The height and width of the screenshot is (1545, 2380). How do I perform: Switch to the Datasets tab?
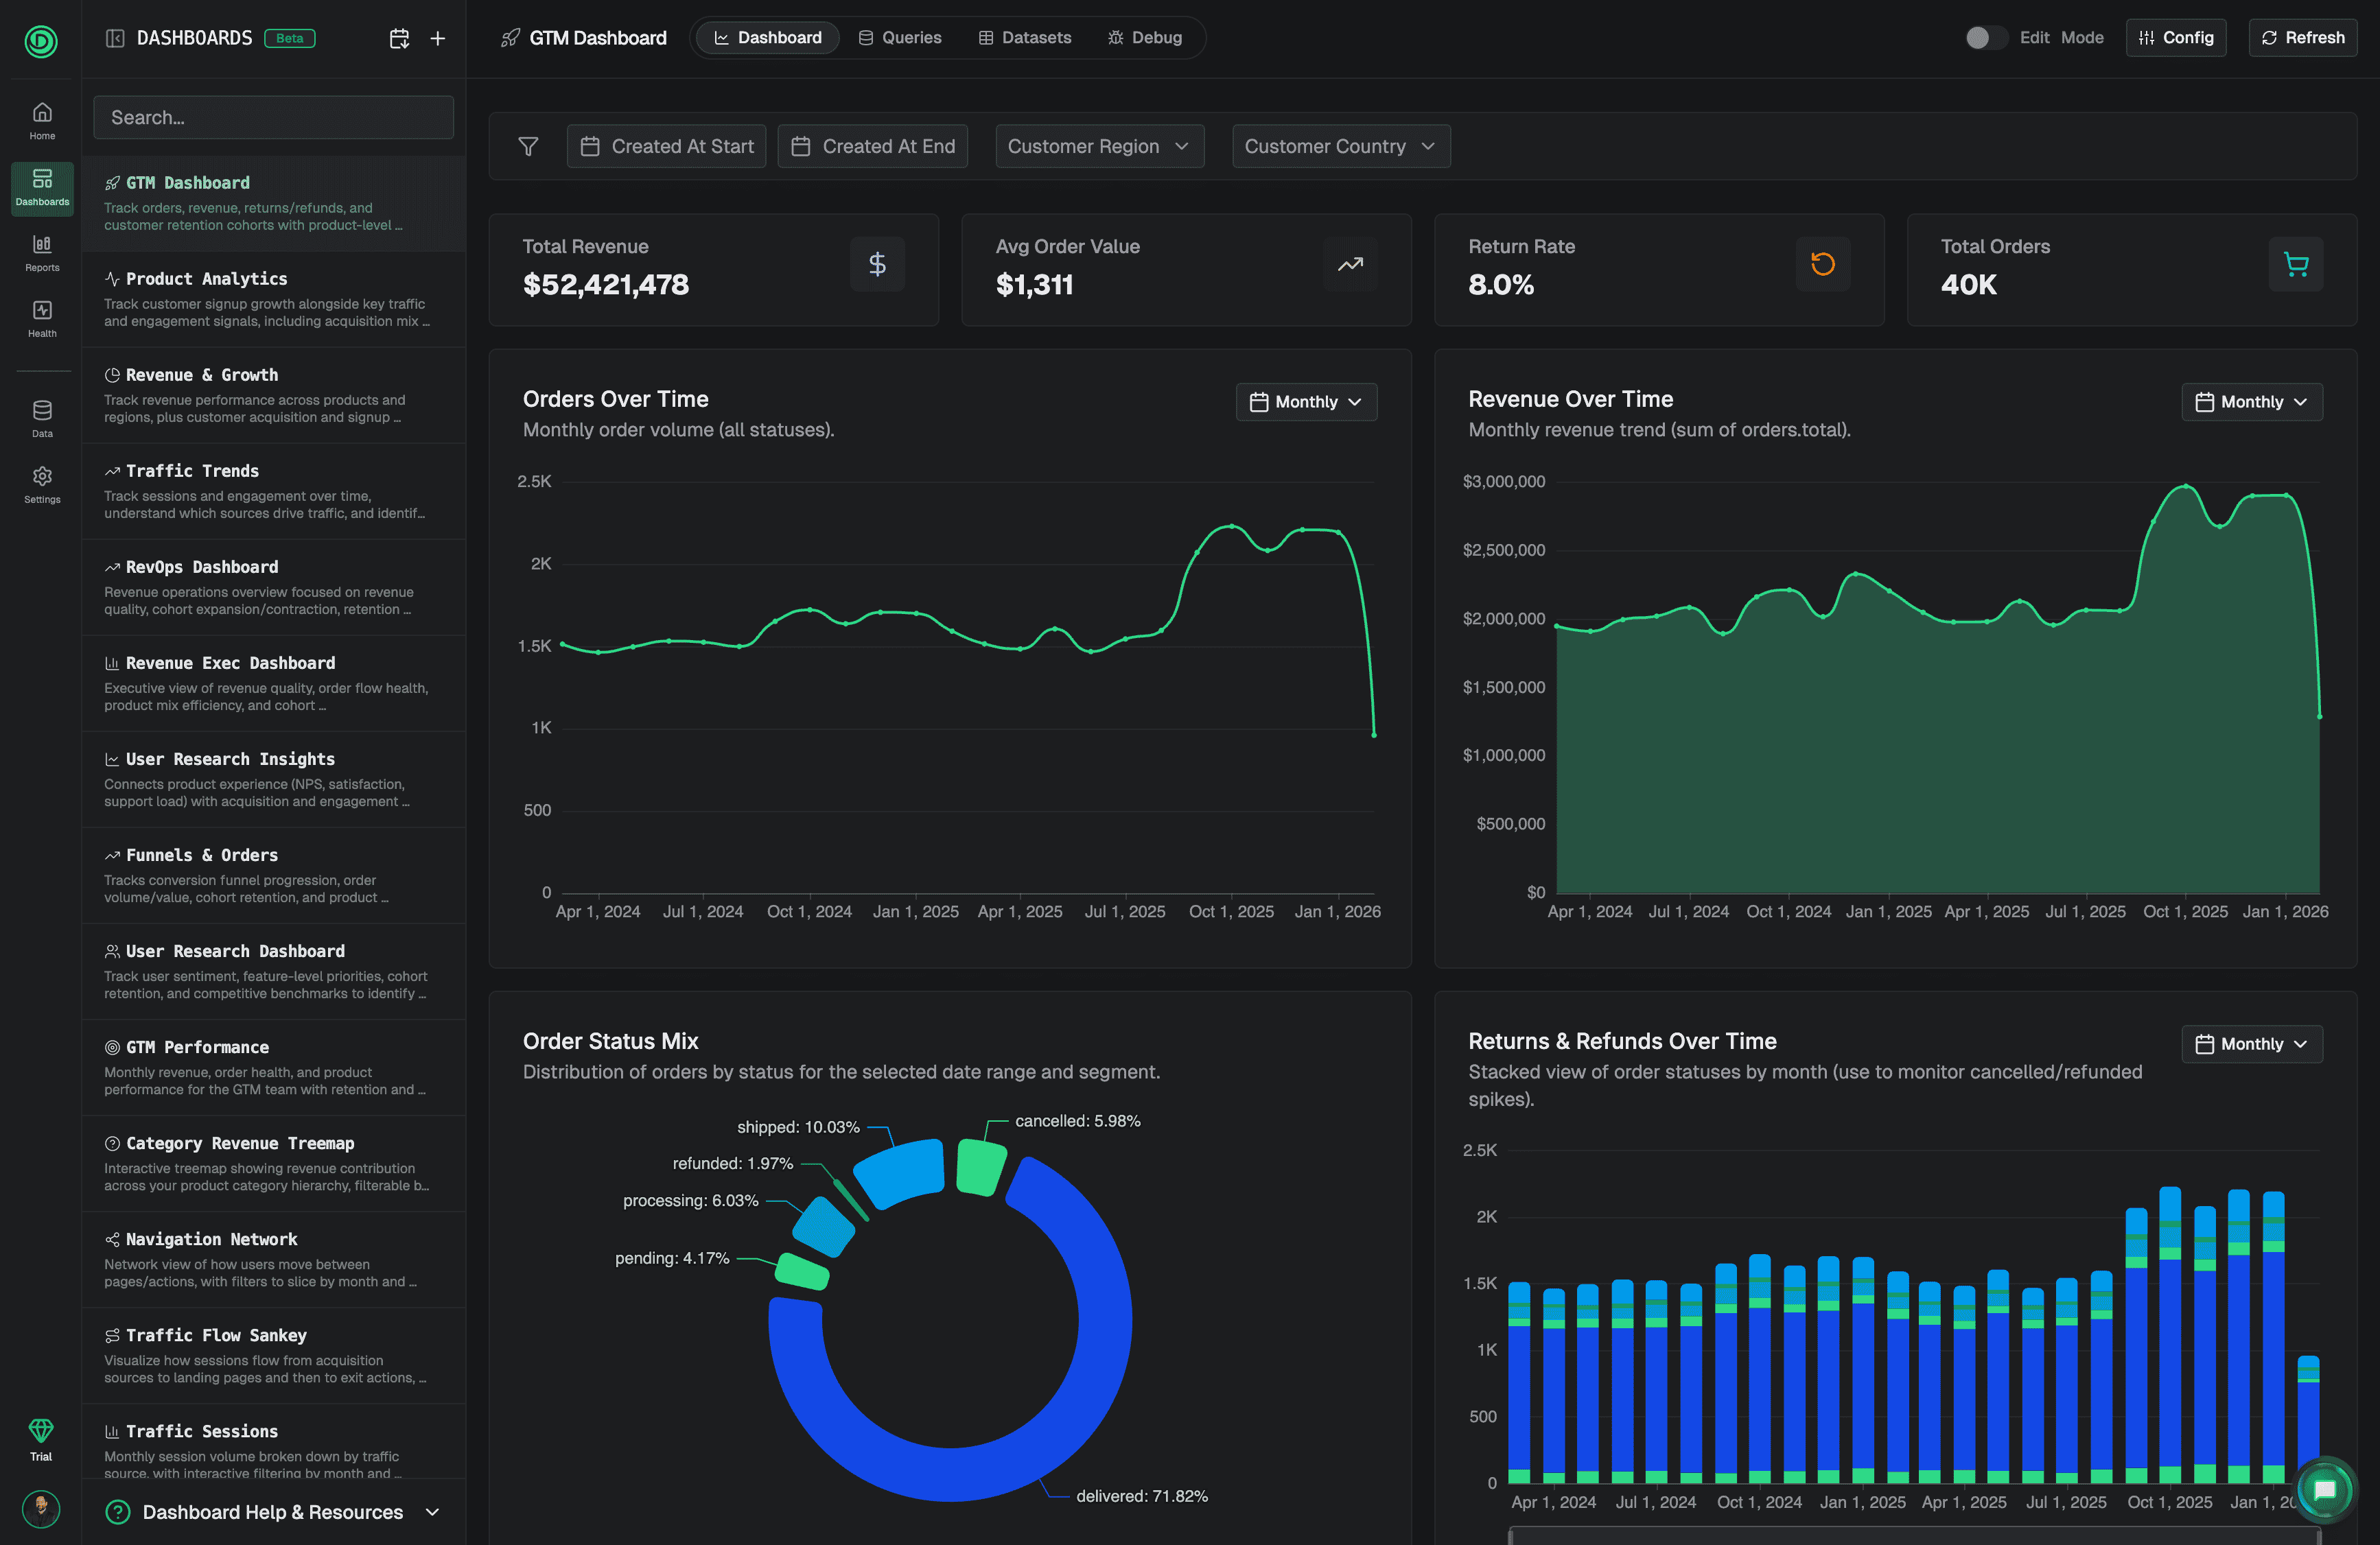click(1024, 38)
